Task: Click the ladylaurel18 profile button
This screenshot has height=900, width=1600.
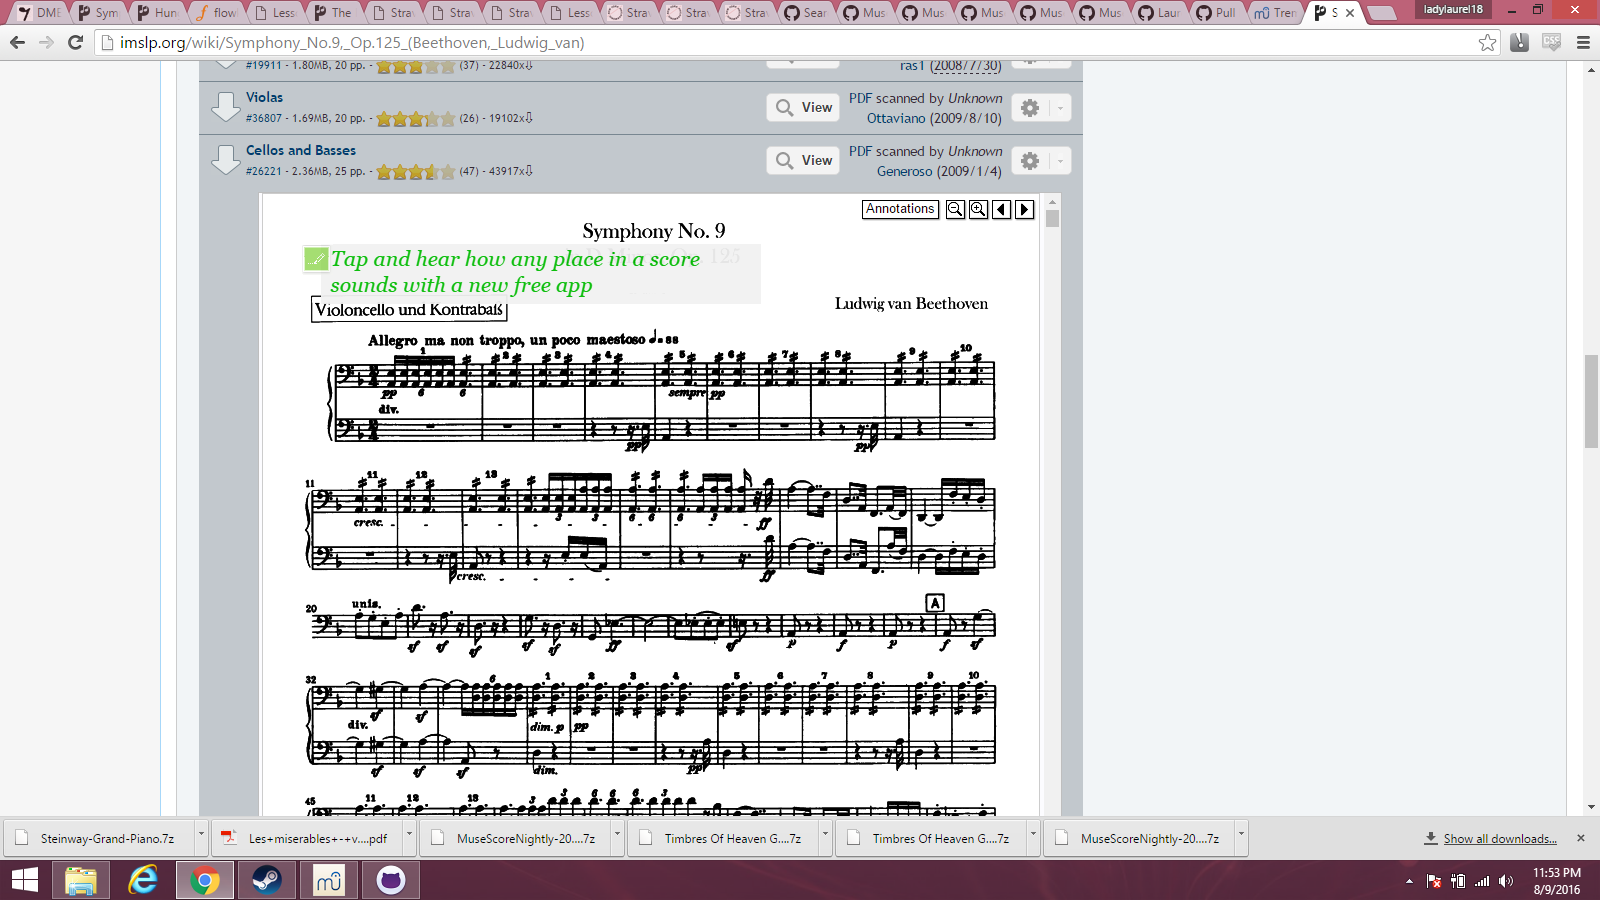Action: coord(1453,9)
